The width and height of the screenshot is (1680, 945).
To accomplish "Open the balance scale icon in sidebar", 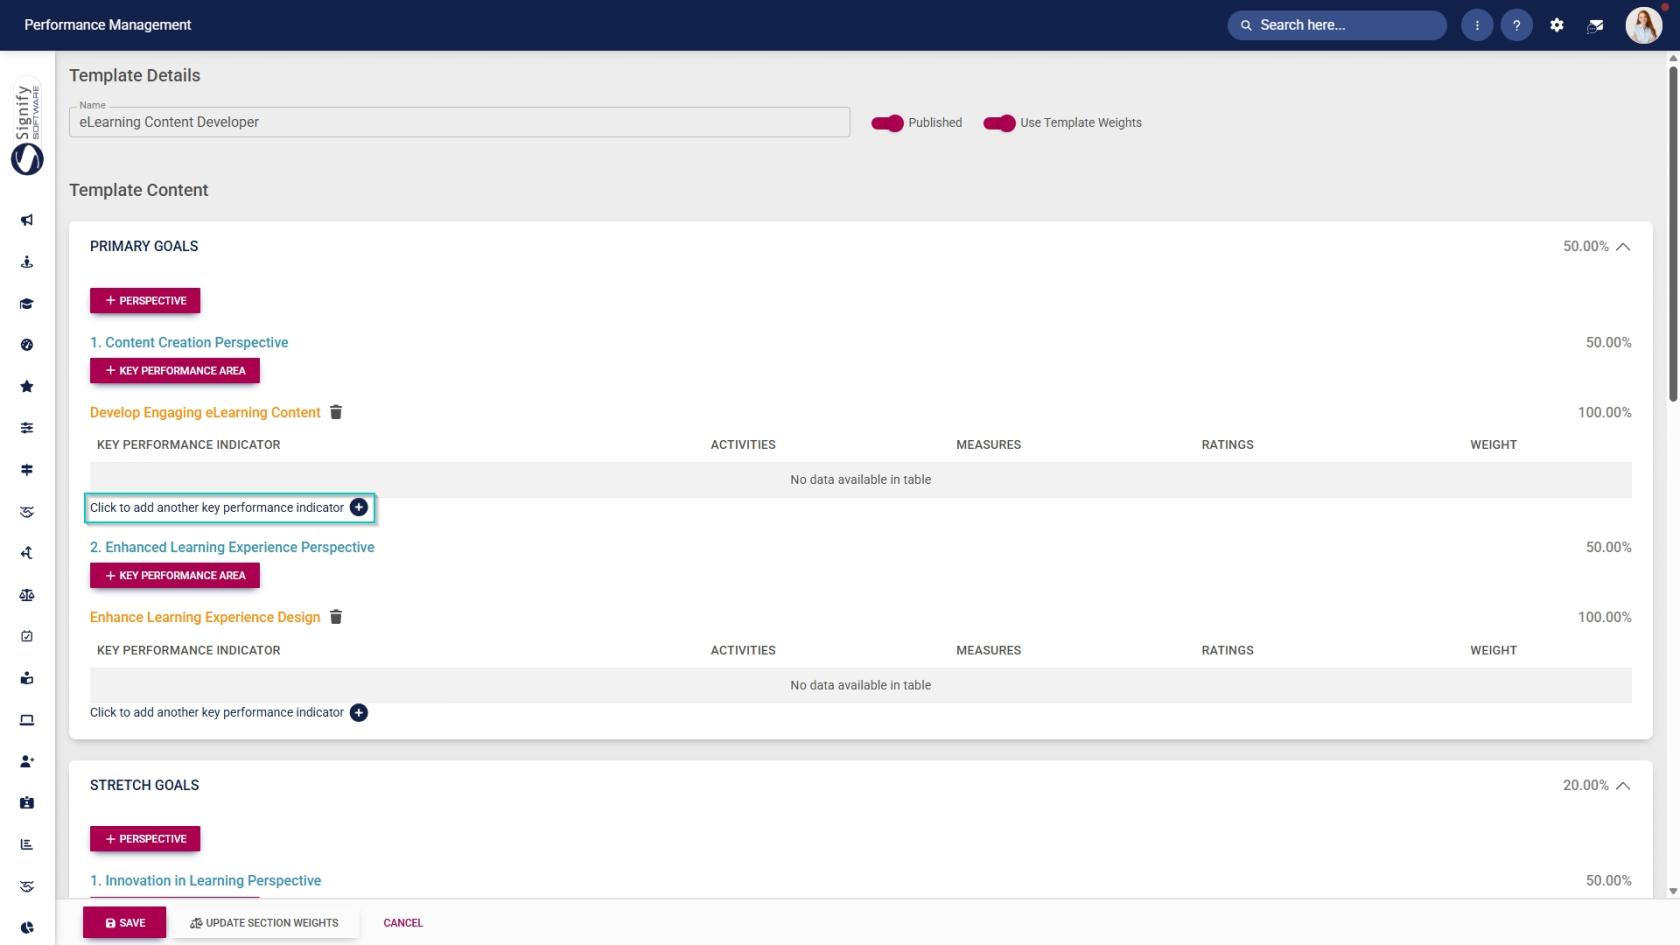I will click(27, 595).
